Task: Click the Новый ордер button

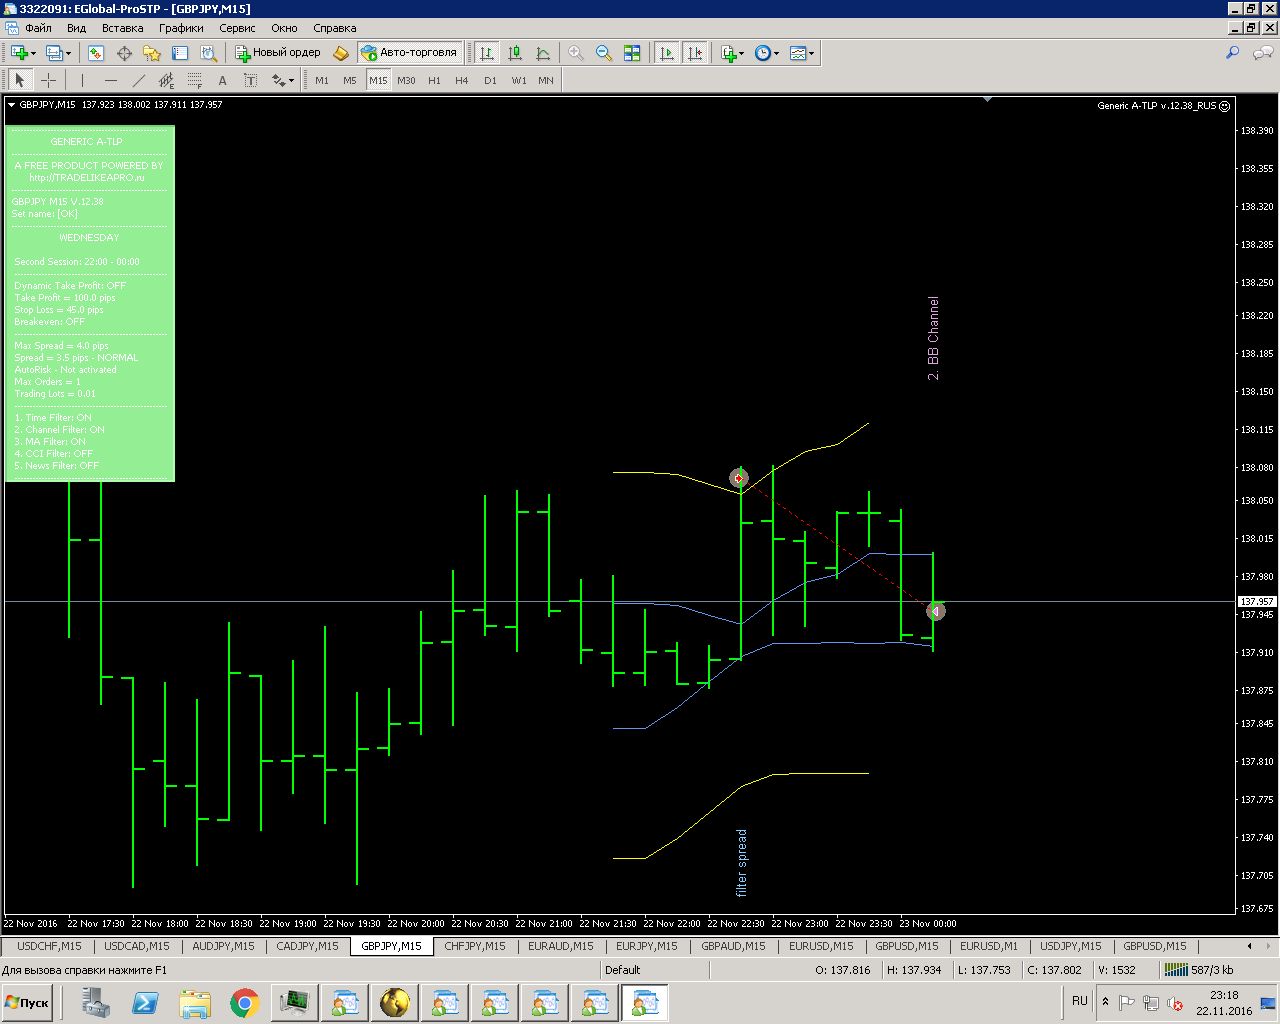Action: 278,53
